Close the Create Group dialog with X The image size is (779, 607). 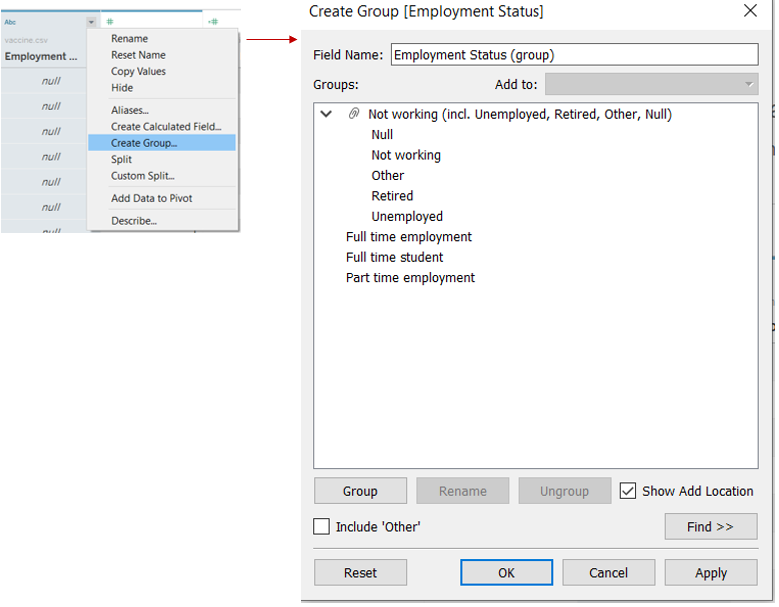coord(750,12)
